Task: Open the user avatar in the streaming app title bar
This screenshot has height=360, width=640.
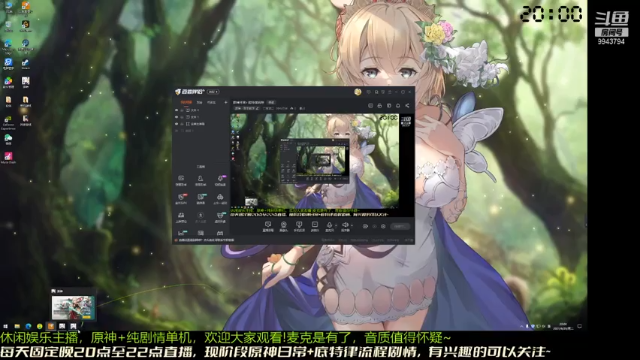Action: coord(358,92)
